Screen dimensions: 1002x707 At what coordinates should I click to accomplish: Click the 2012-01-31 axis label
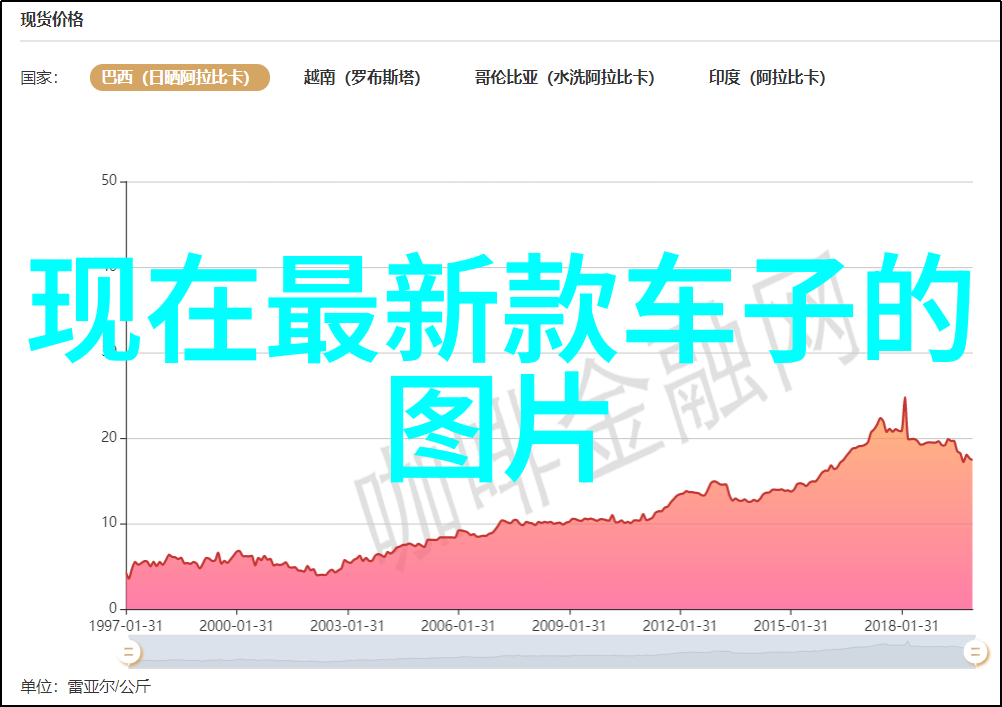679,625
